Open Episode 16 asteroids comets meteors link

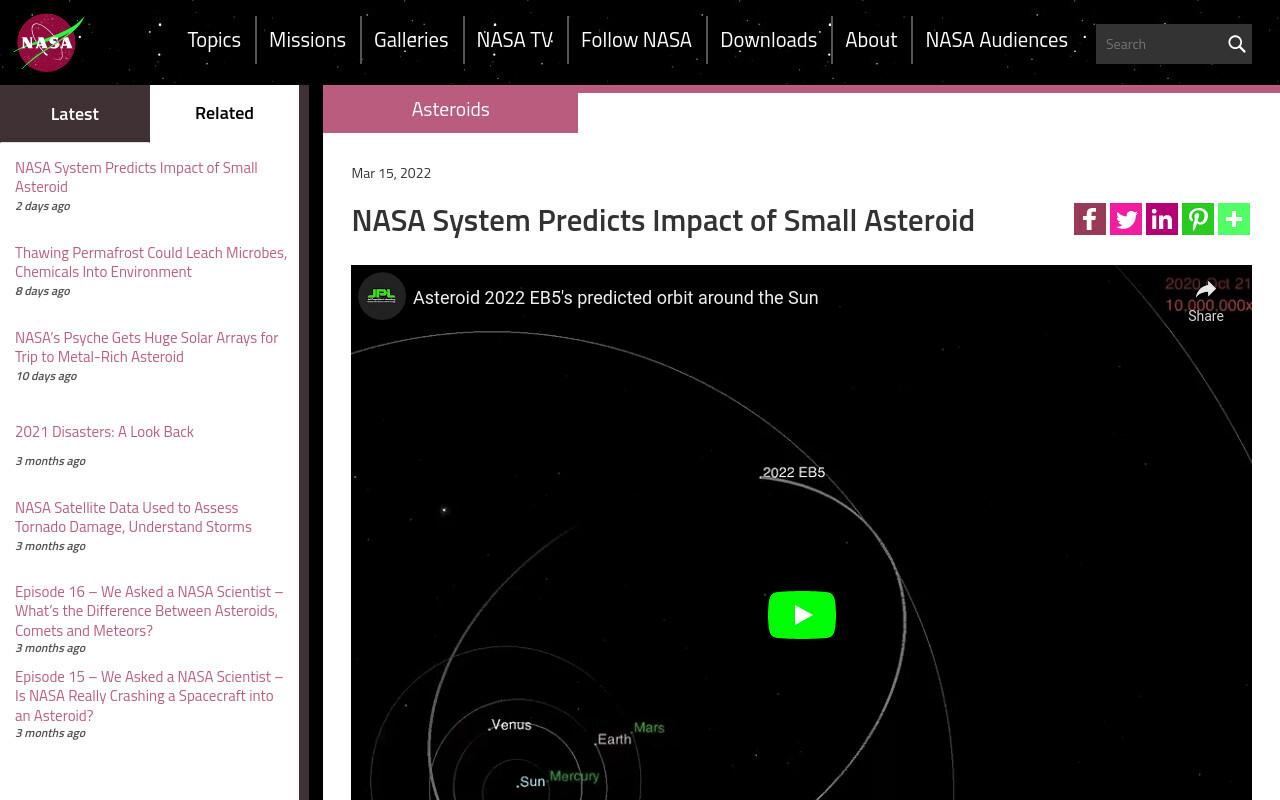tap(149, 611)
